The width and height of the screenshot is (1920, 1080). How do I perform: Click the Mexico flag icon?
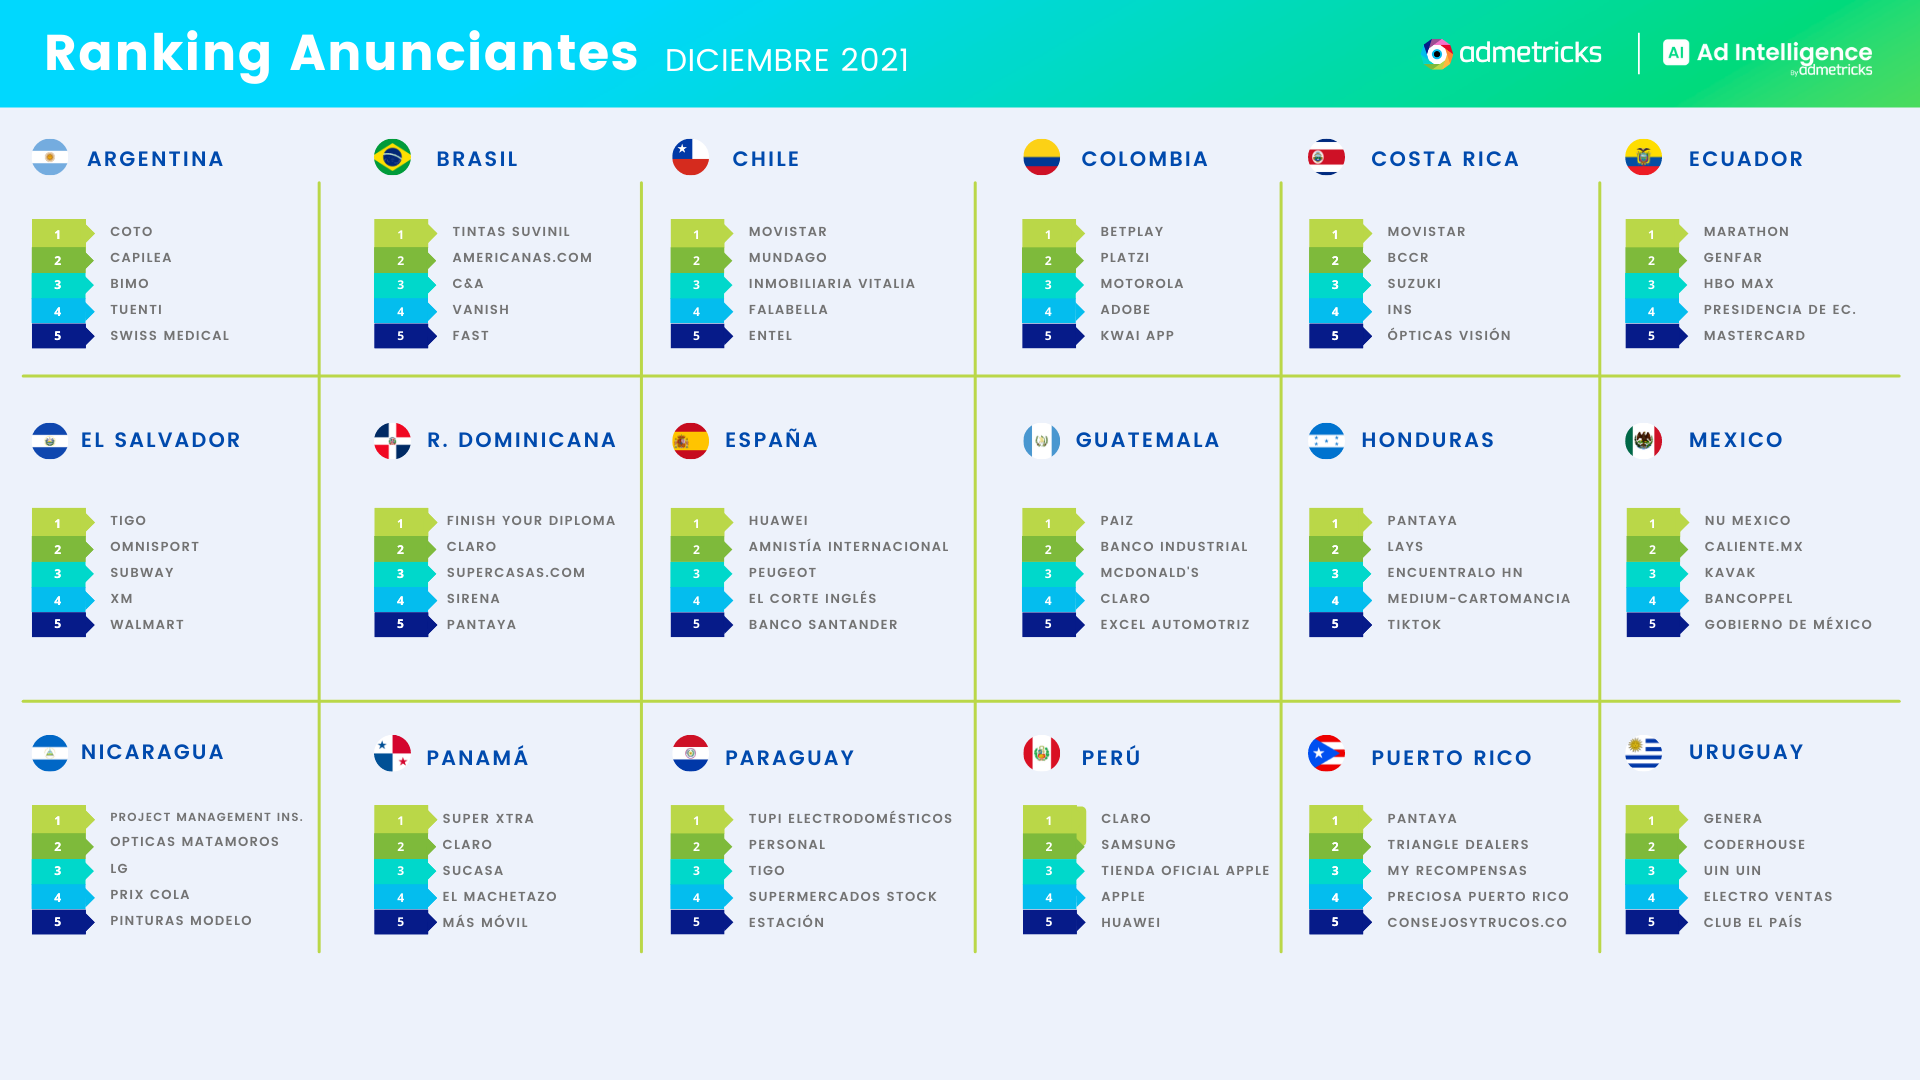pos(1643,440)
